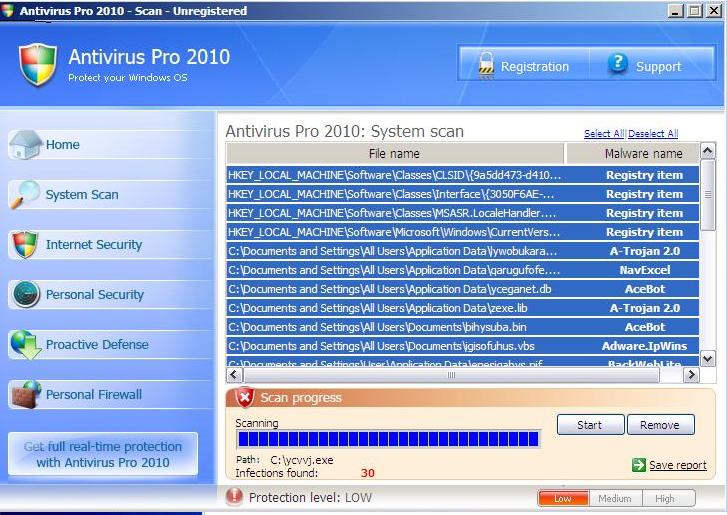Click the red X Scan progress shield
This screenshot has height=515, width=727.
click(244, 397)
